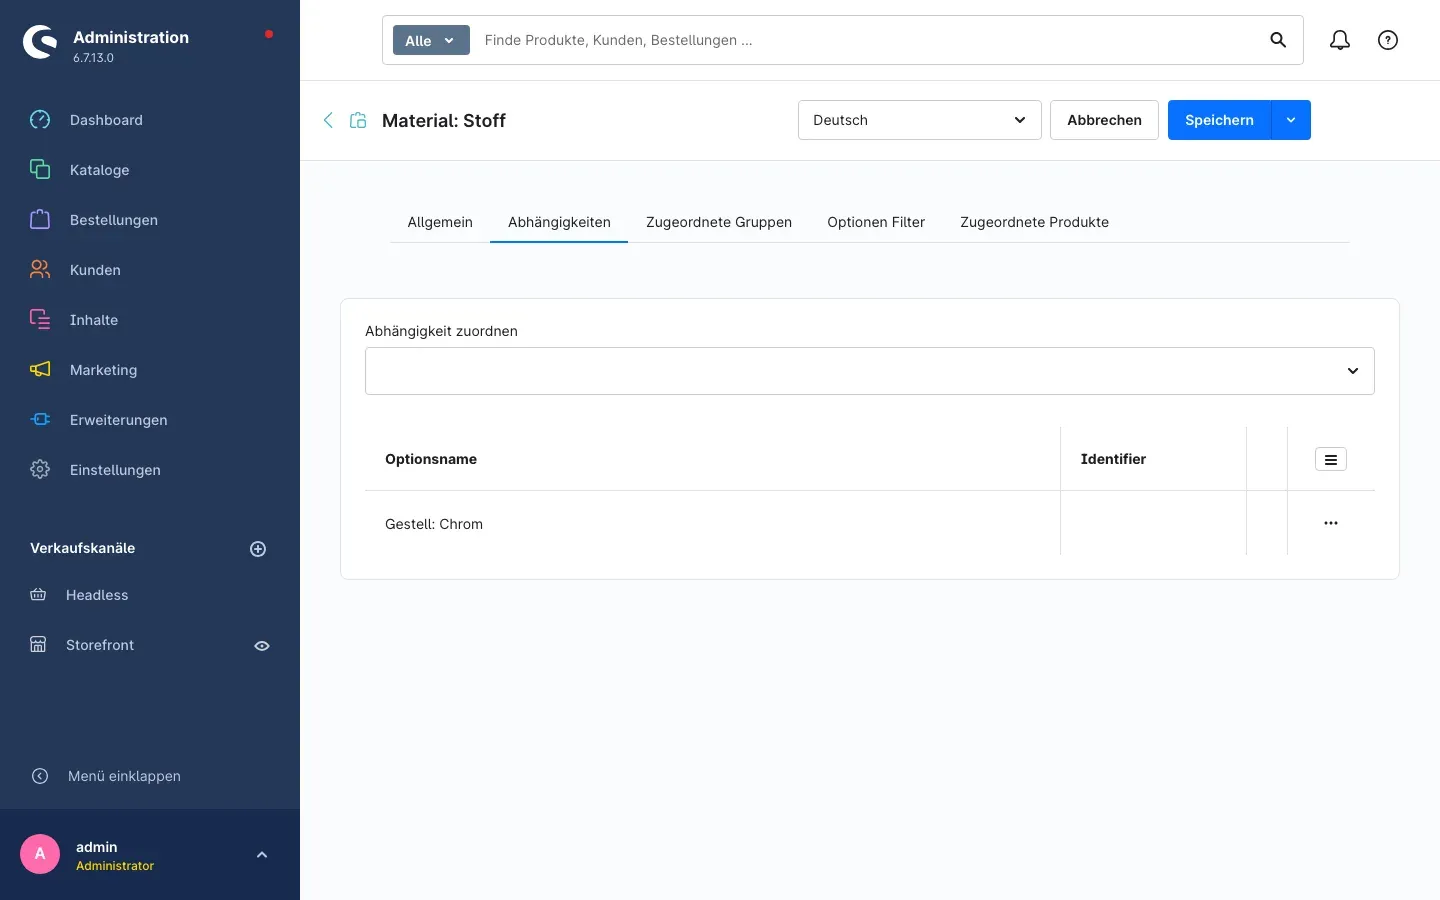This screenshot has width=1440, height=900.
Task: Open the help question mark icon
Action: (x=1388, y=40)
